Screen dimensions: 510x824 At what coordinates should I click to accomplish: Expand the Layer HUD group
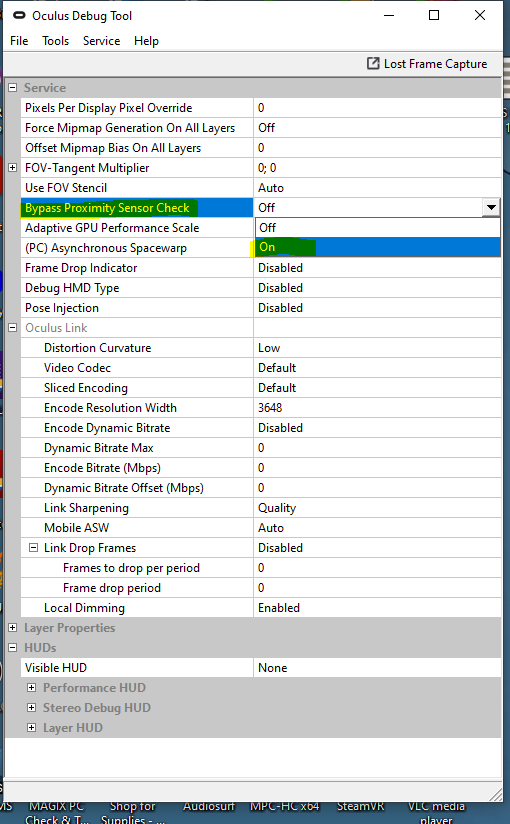point(32,727)
